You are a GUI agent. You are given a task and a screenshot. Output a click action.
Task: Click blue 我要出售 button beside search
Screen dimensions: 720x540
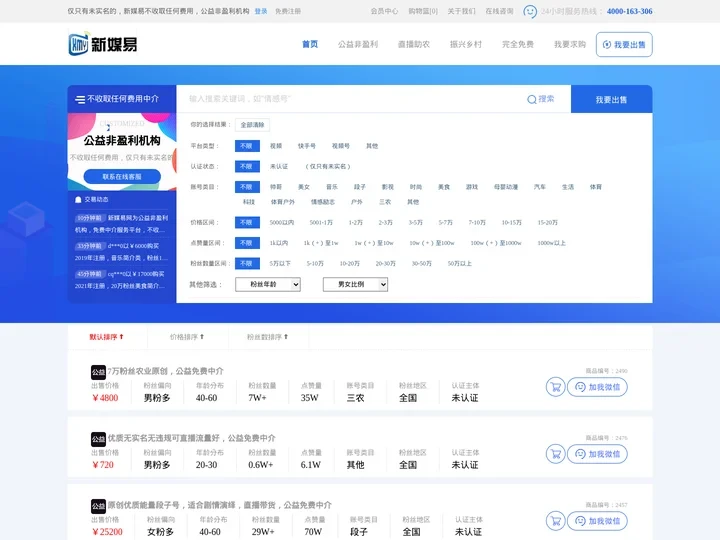(x=612, y=99)
